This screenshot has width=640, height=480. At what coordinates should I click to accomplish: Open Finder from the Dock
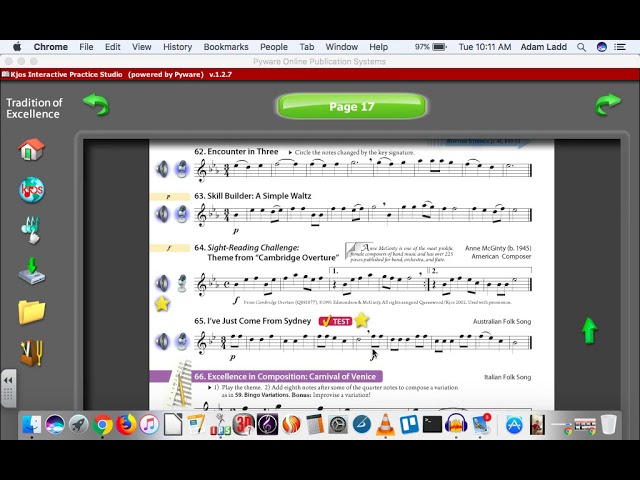[x=32, y=424]
